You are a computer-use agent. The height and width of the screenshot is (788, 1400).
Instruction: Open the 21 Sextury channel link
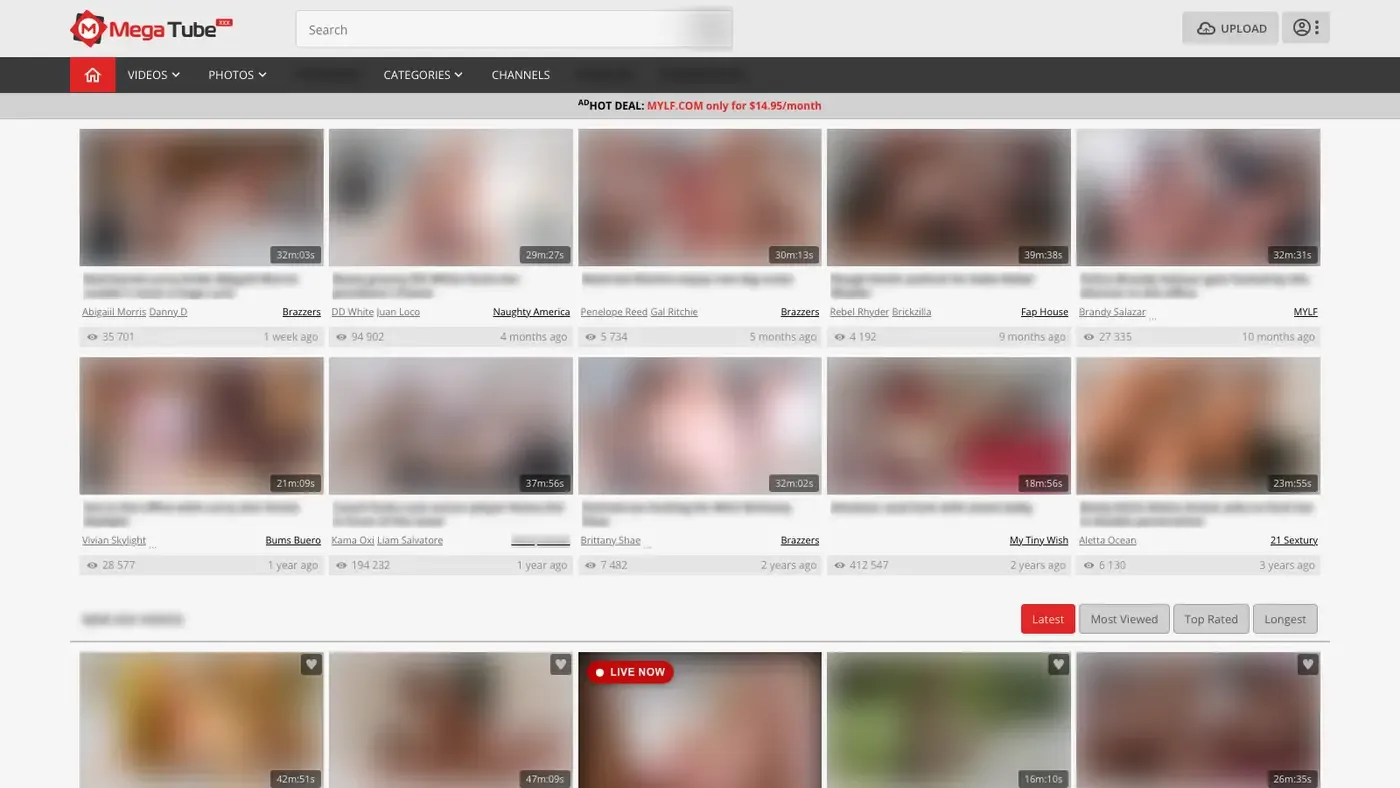1294,540
